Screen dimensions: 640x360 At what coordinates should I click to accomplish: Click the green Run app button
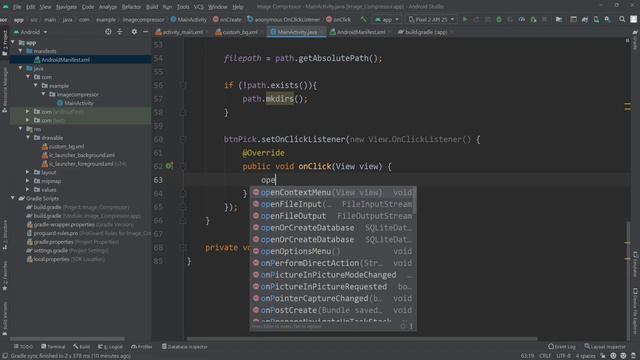(465, 19)
